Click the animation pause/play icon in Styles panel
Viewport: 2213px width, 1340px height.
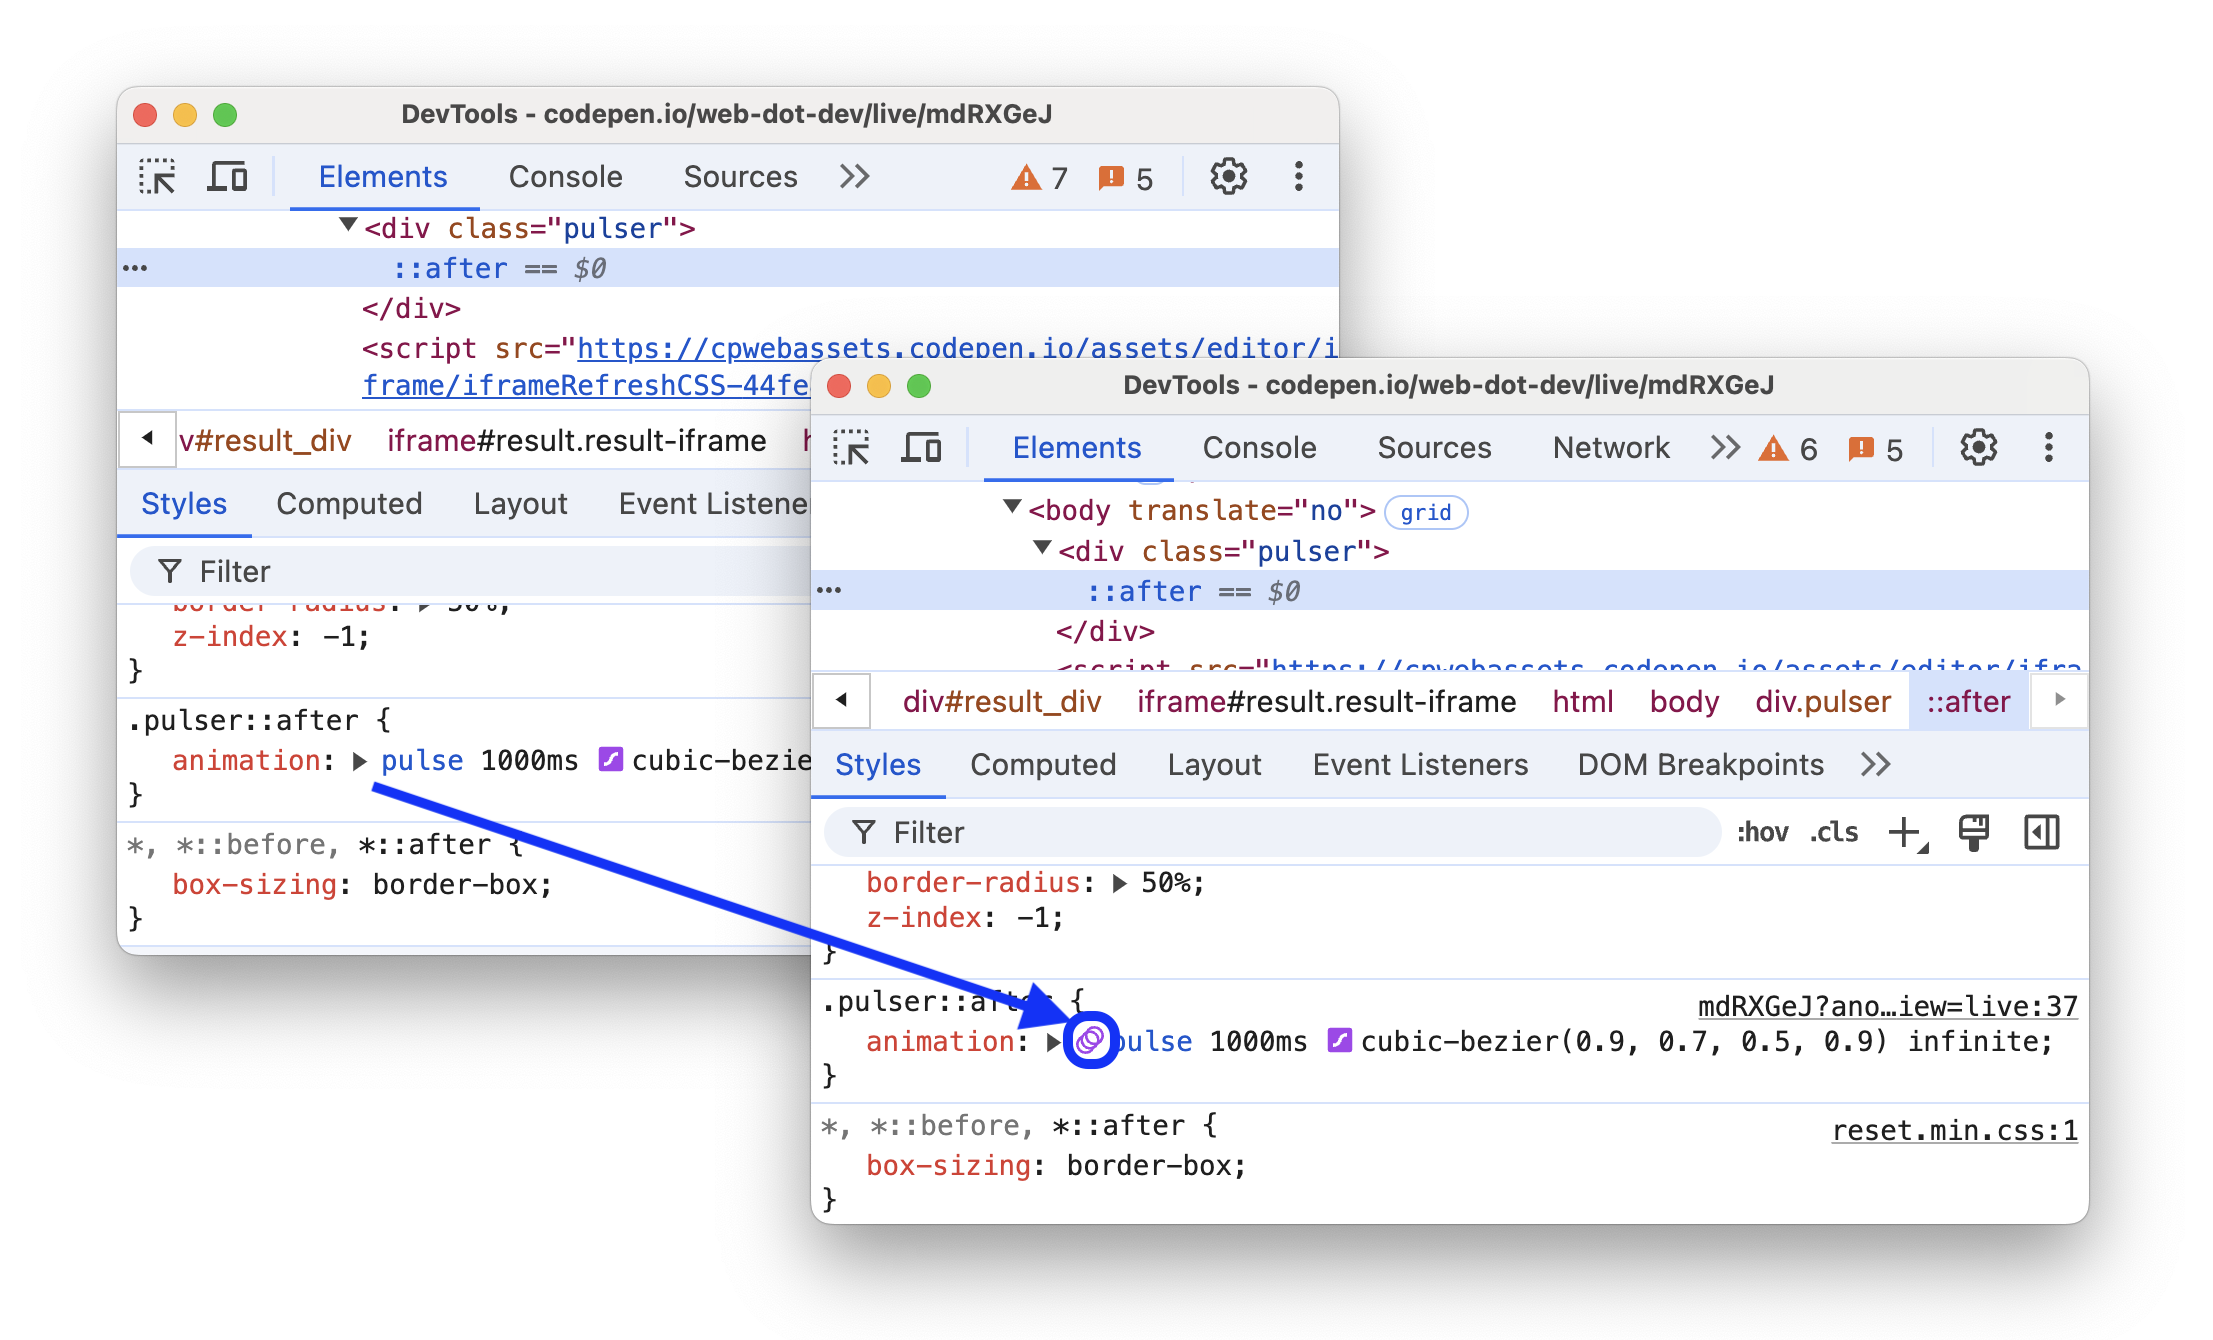click(x=1089, y=1040)
